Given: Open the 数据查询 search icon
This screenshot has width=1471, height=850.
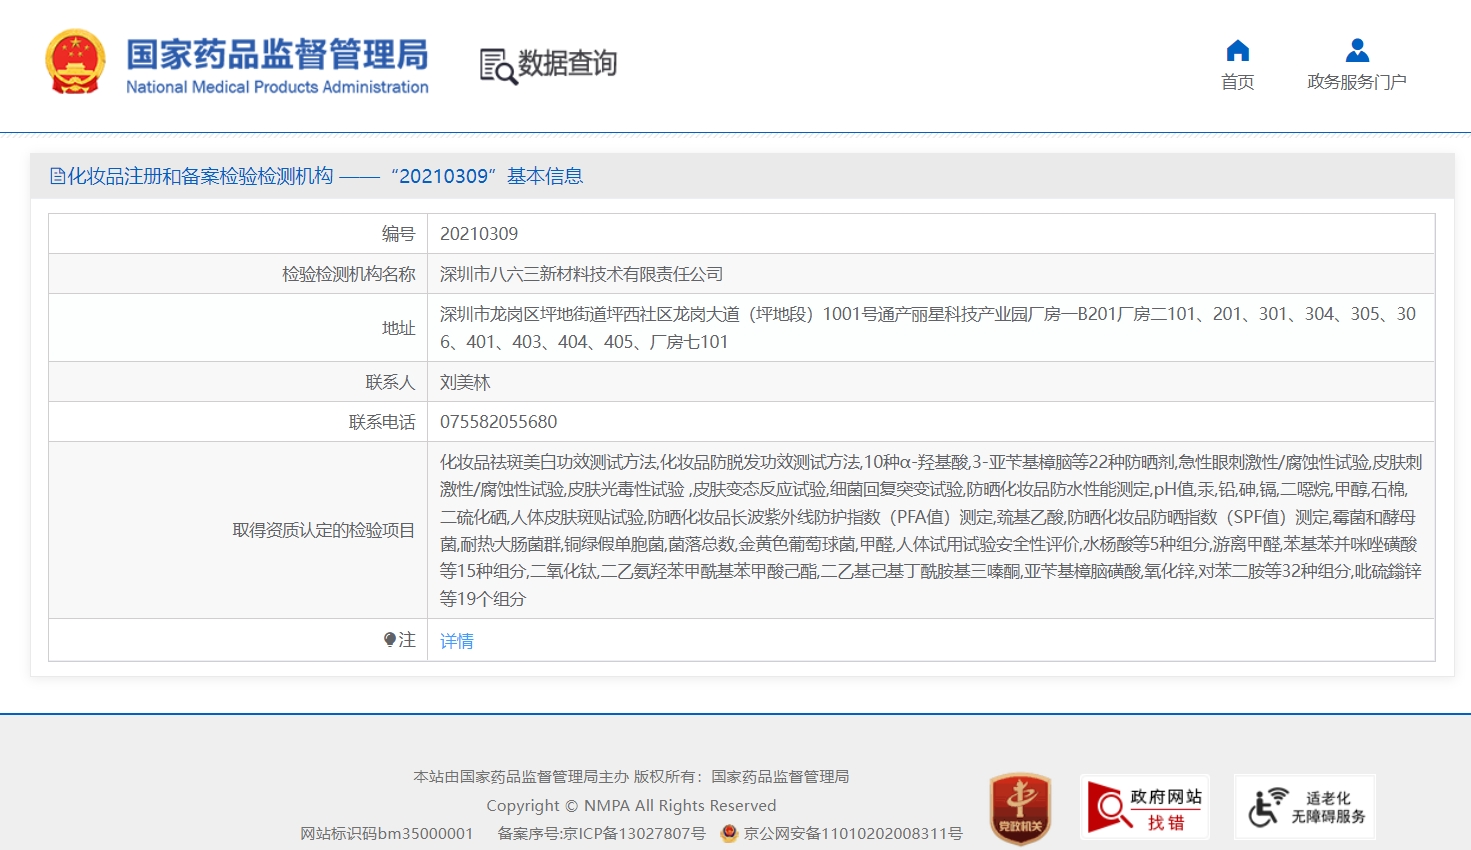Looking at the screenshot, I should pos(498,66).
